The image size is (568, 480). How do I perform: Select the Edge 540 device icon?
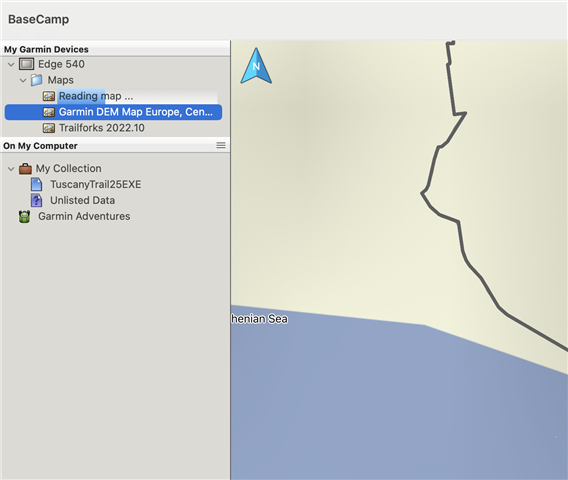pyautogui.click(x=26, y=64)
